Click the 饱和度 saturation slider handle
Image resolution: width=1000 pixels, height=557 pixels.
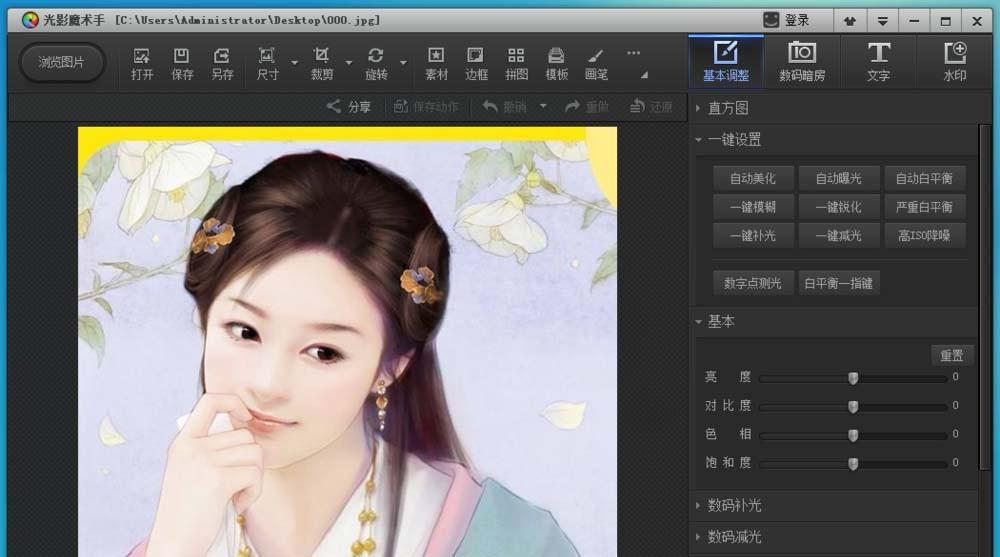pyautogui.click(x=853, y=464)
